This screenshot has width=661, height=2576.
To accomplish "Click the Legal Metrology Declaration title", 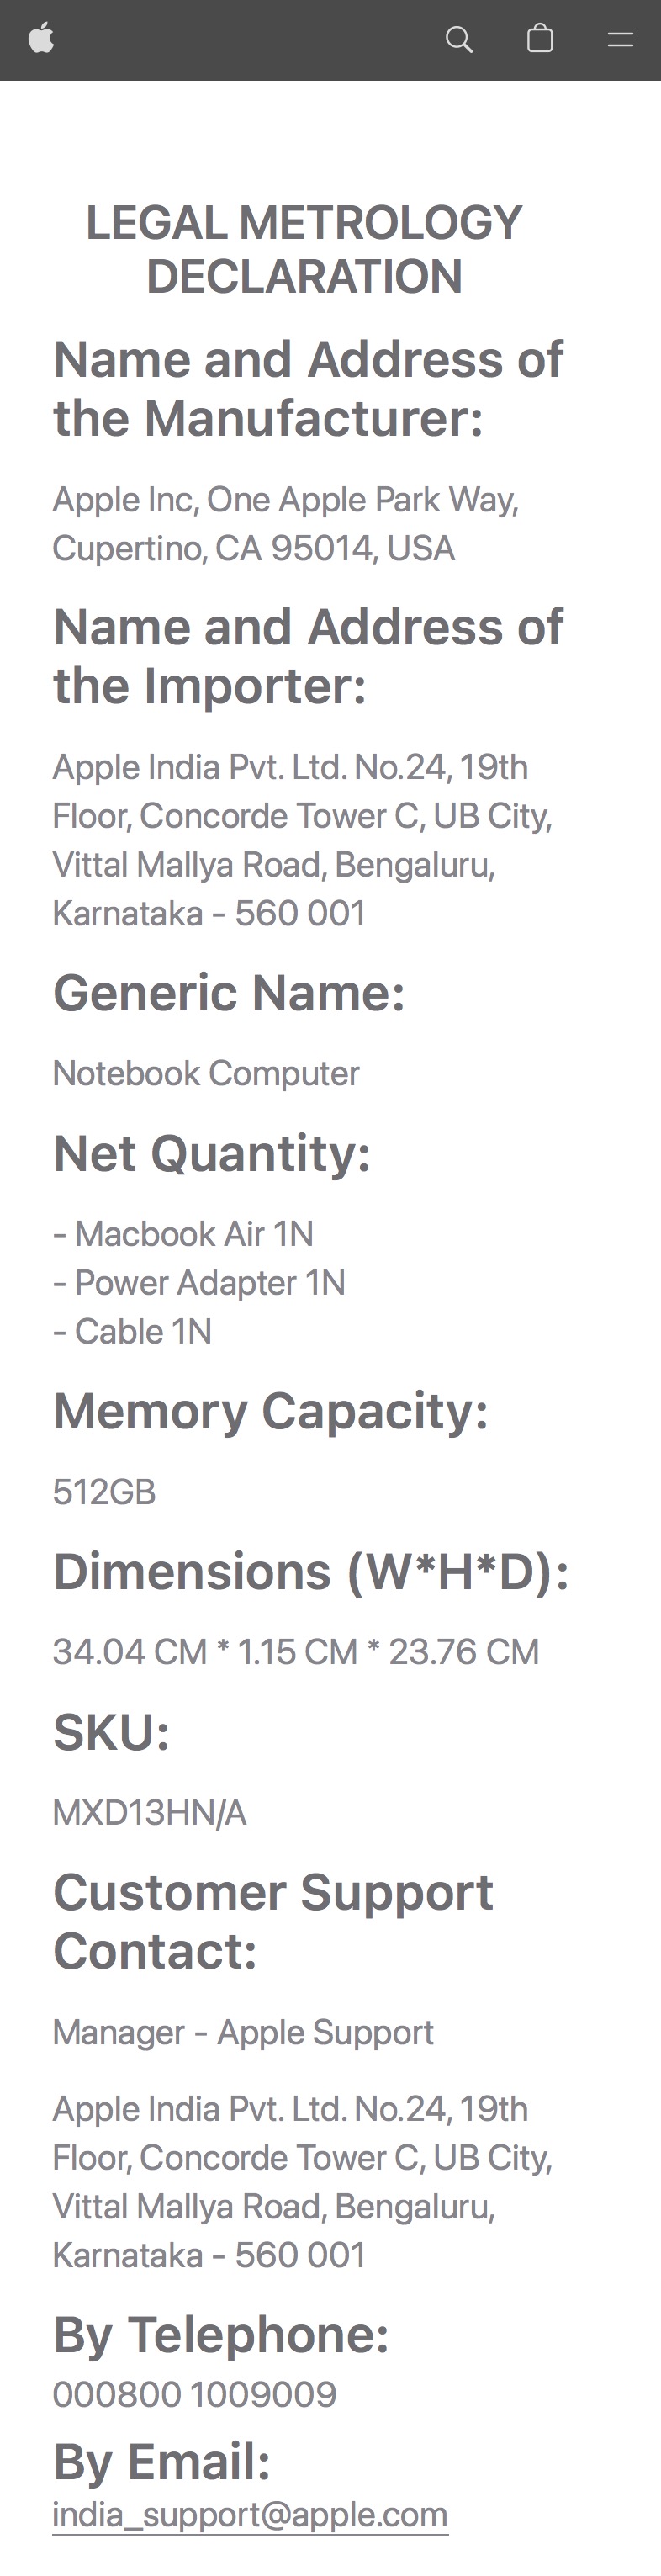I will [304, 250].
